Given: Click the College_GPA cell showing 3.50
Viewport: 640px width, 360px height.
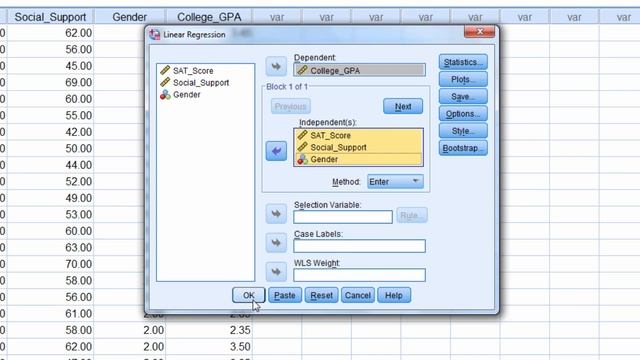Looking at the screenshot, I should point(209,347).
